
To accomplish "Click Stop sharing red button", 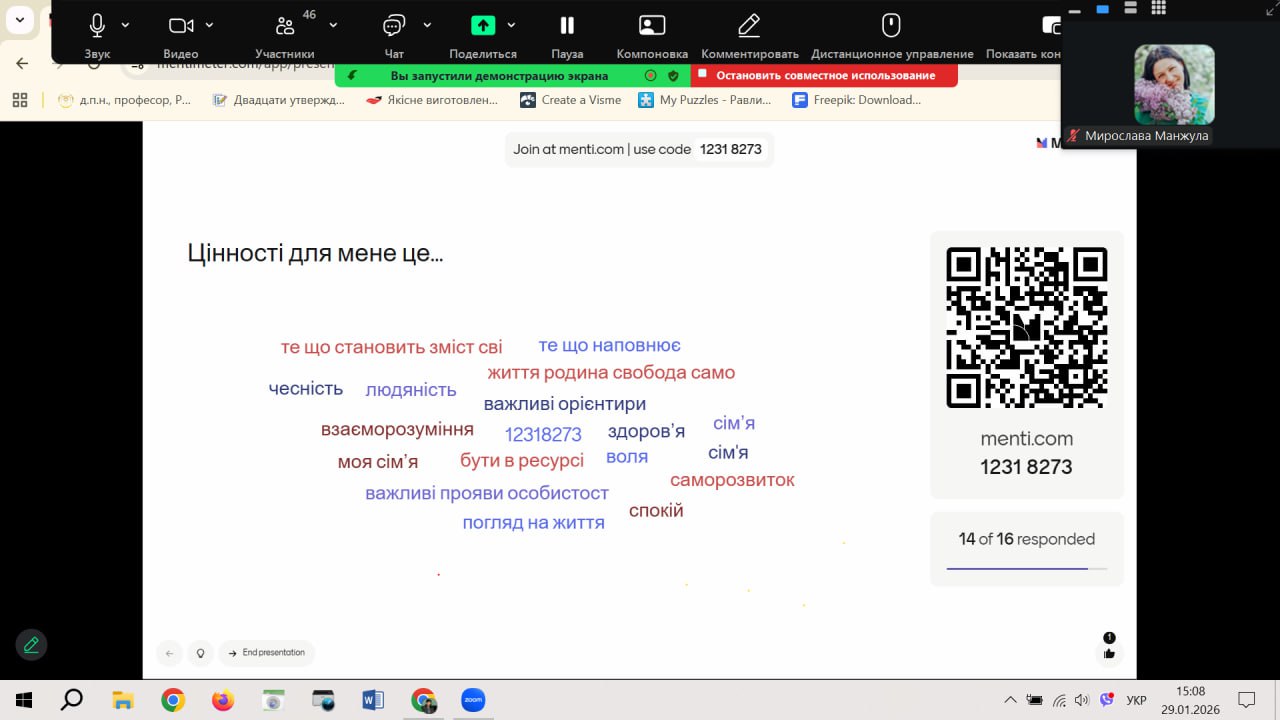I will tap(824, 75).
